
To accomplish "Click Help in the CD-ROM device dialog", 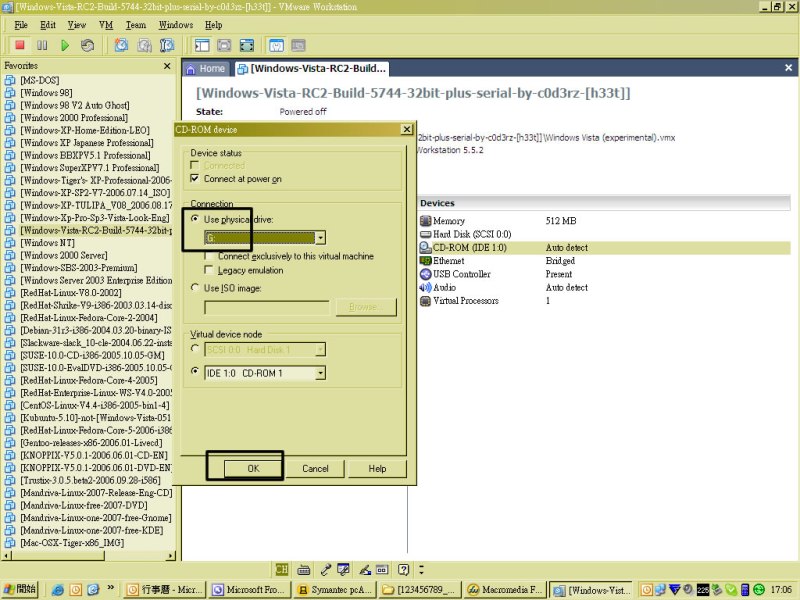I will [x=378, y=468].
